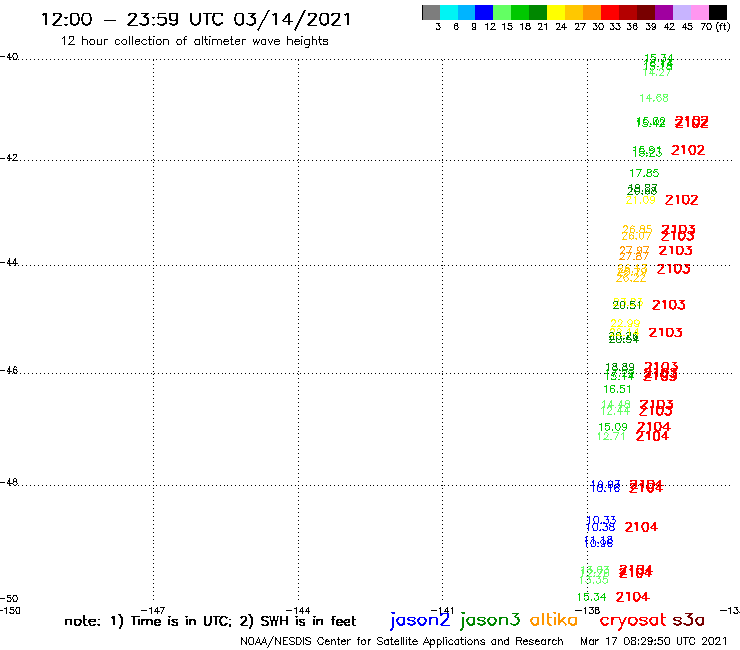Click the gray swatch in the color legend
This screenshot has width=740, height=650.
[x=431, y=12]
